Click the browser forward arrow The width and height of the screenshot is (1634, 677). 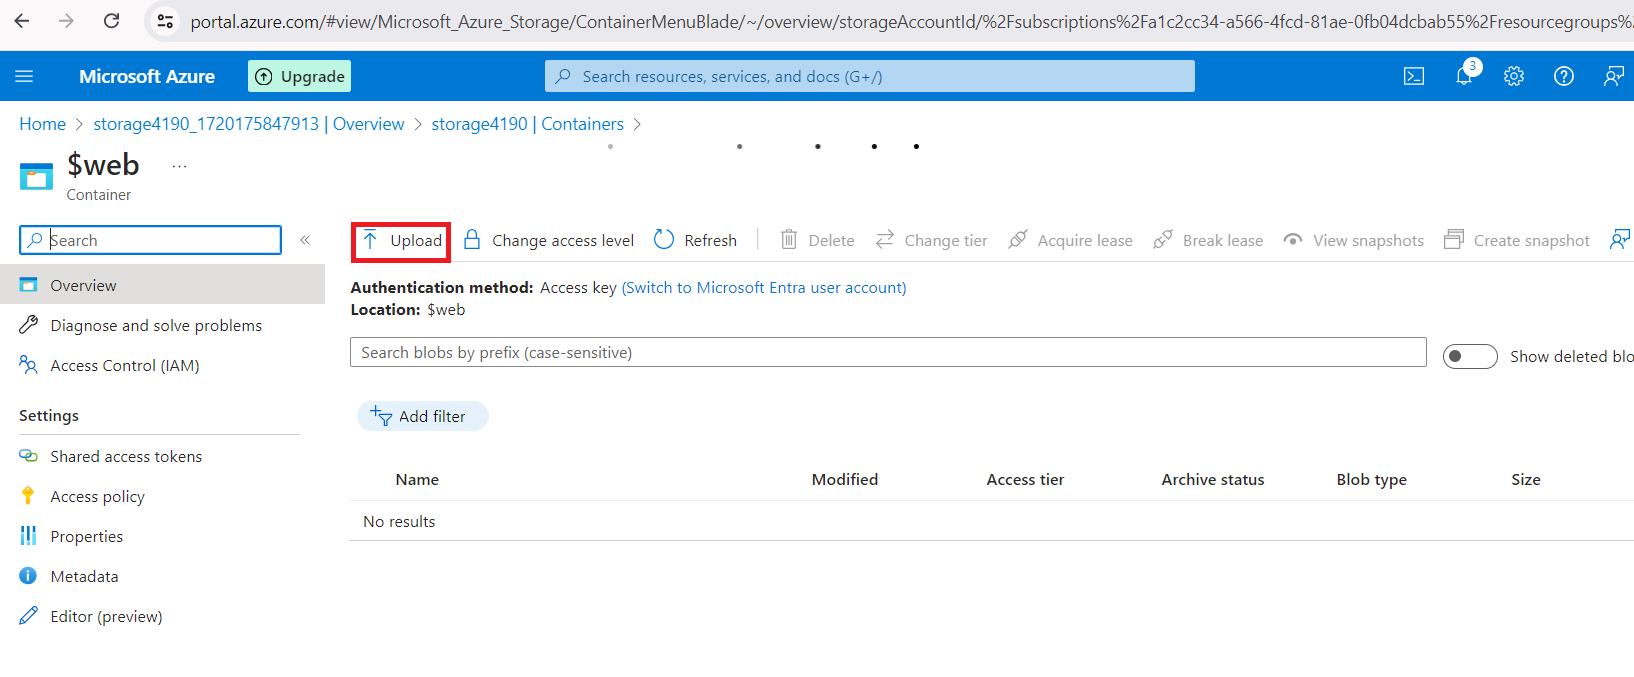pyautogui.click(x=66, y=20)
